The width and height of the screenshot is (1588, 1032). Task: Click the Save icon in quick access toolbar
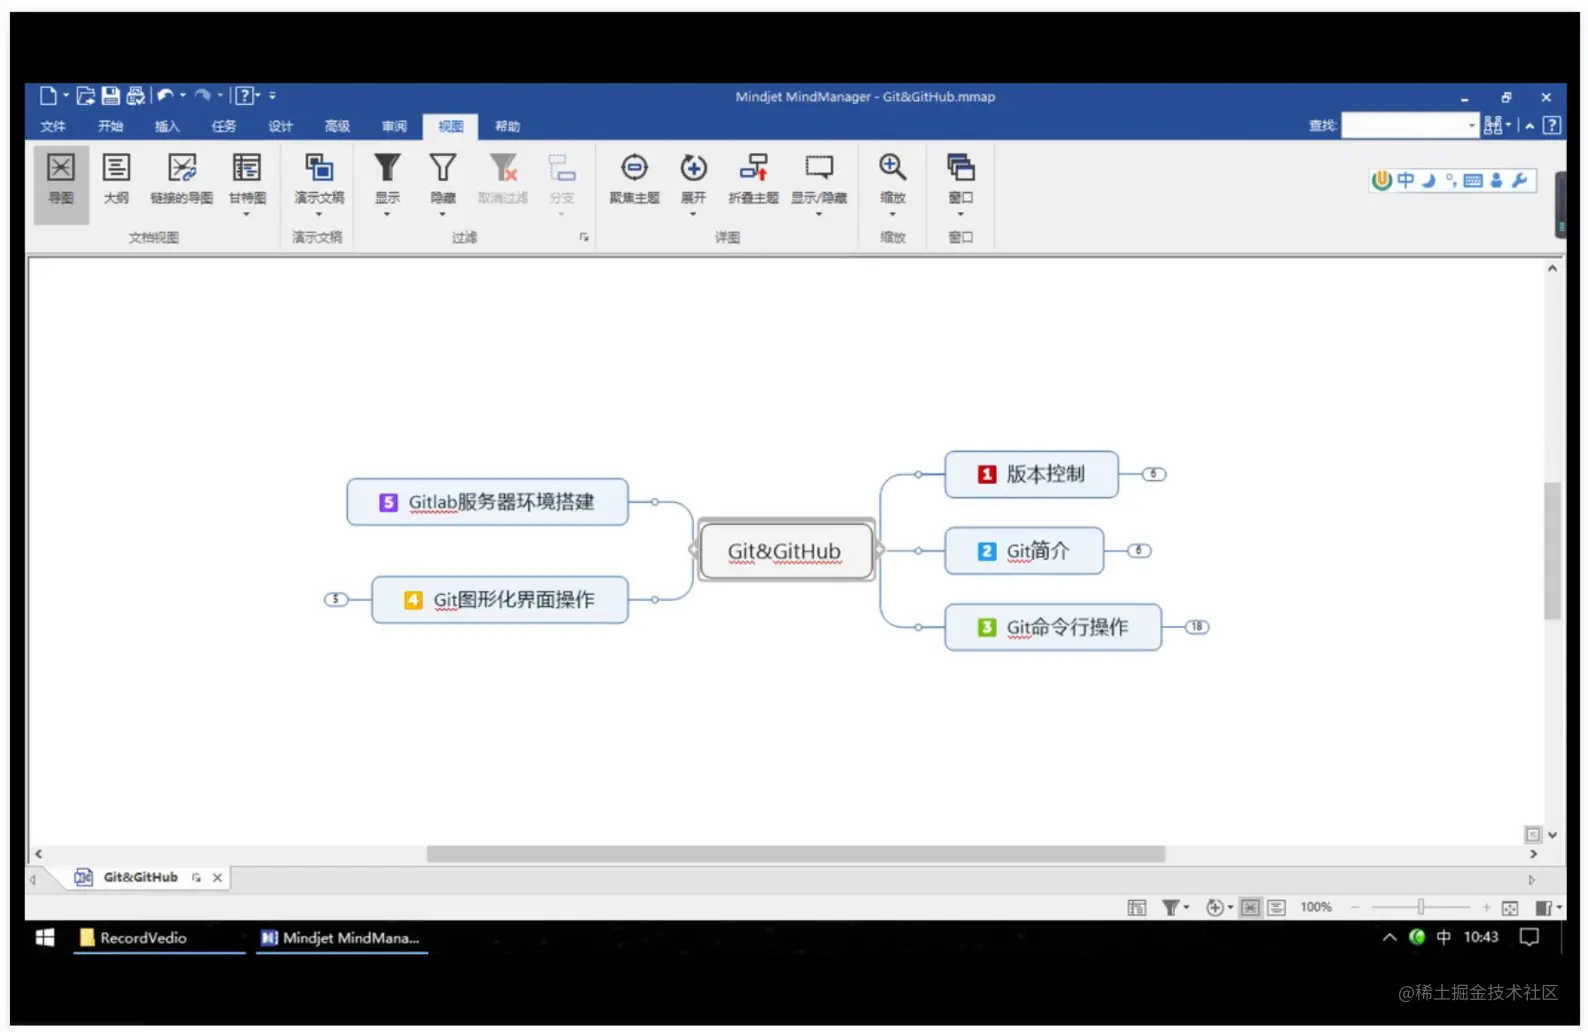[x=111, y=96]
